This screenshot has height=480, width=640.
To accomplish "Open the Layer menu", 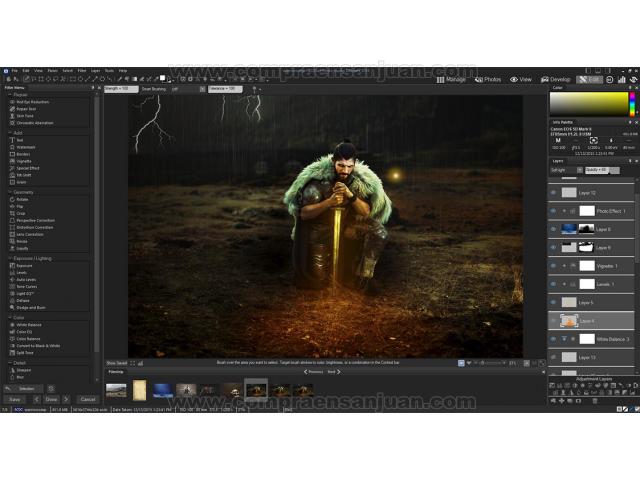I will (96, 71).
